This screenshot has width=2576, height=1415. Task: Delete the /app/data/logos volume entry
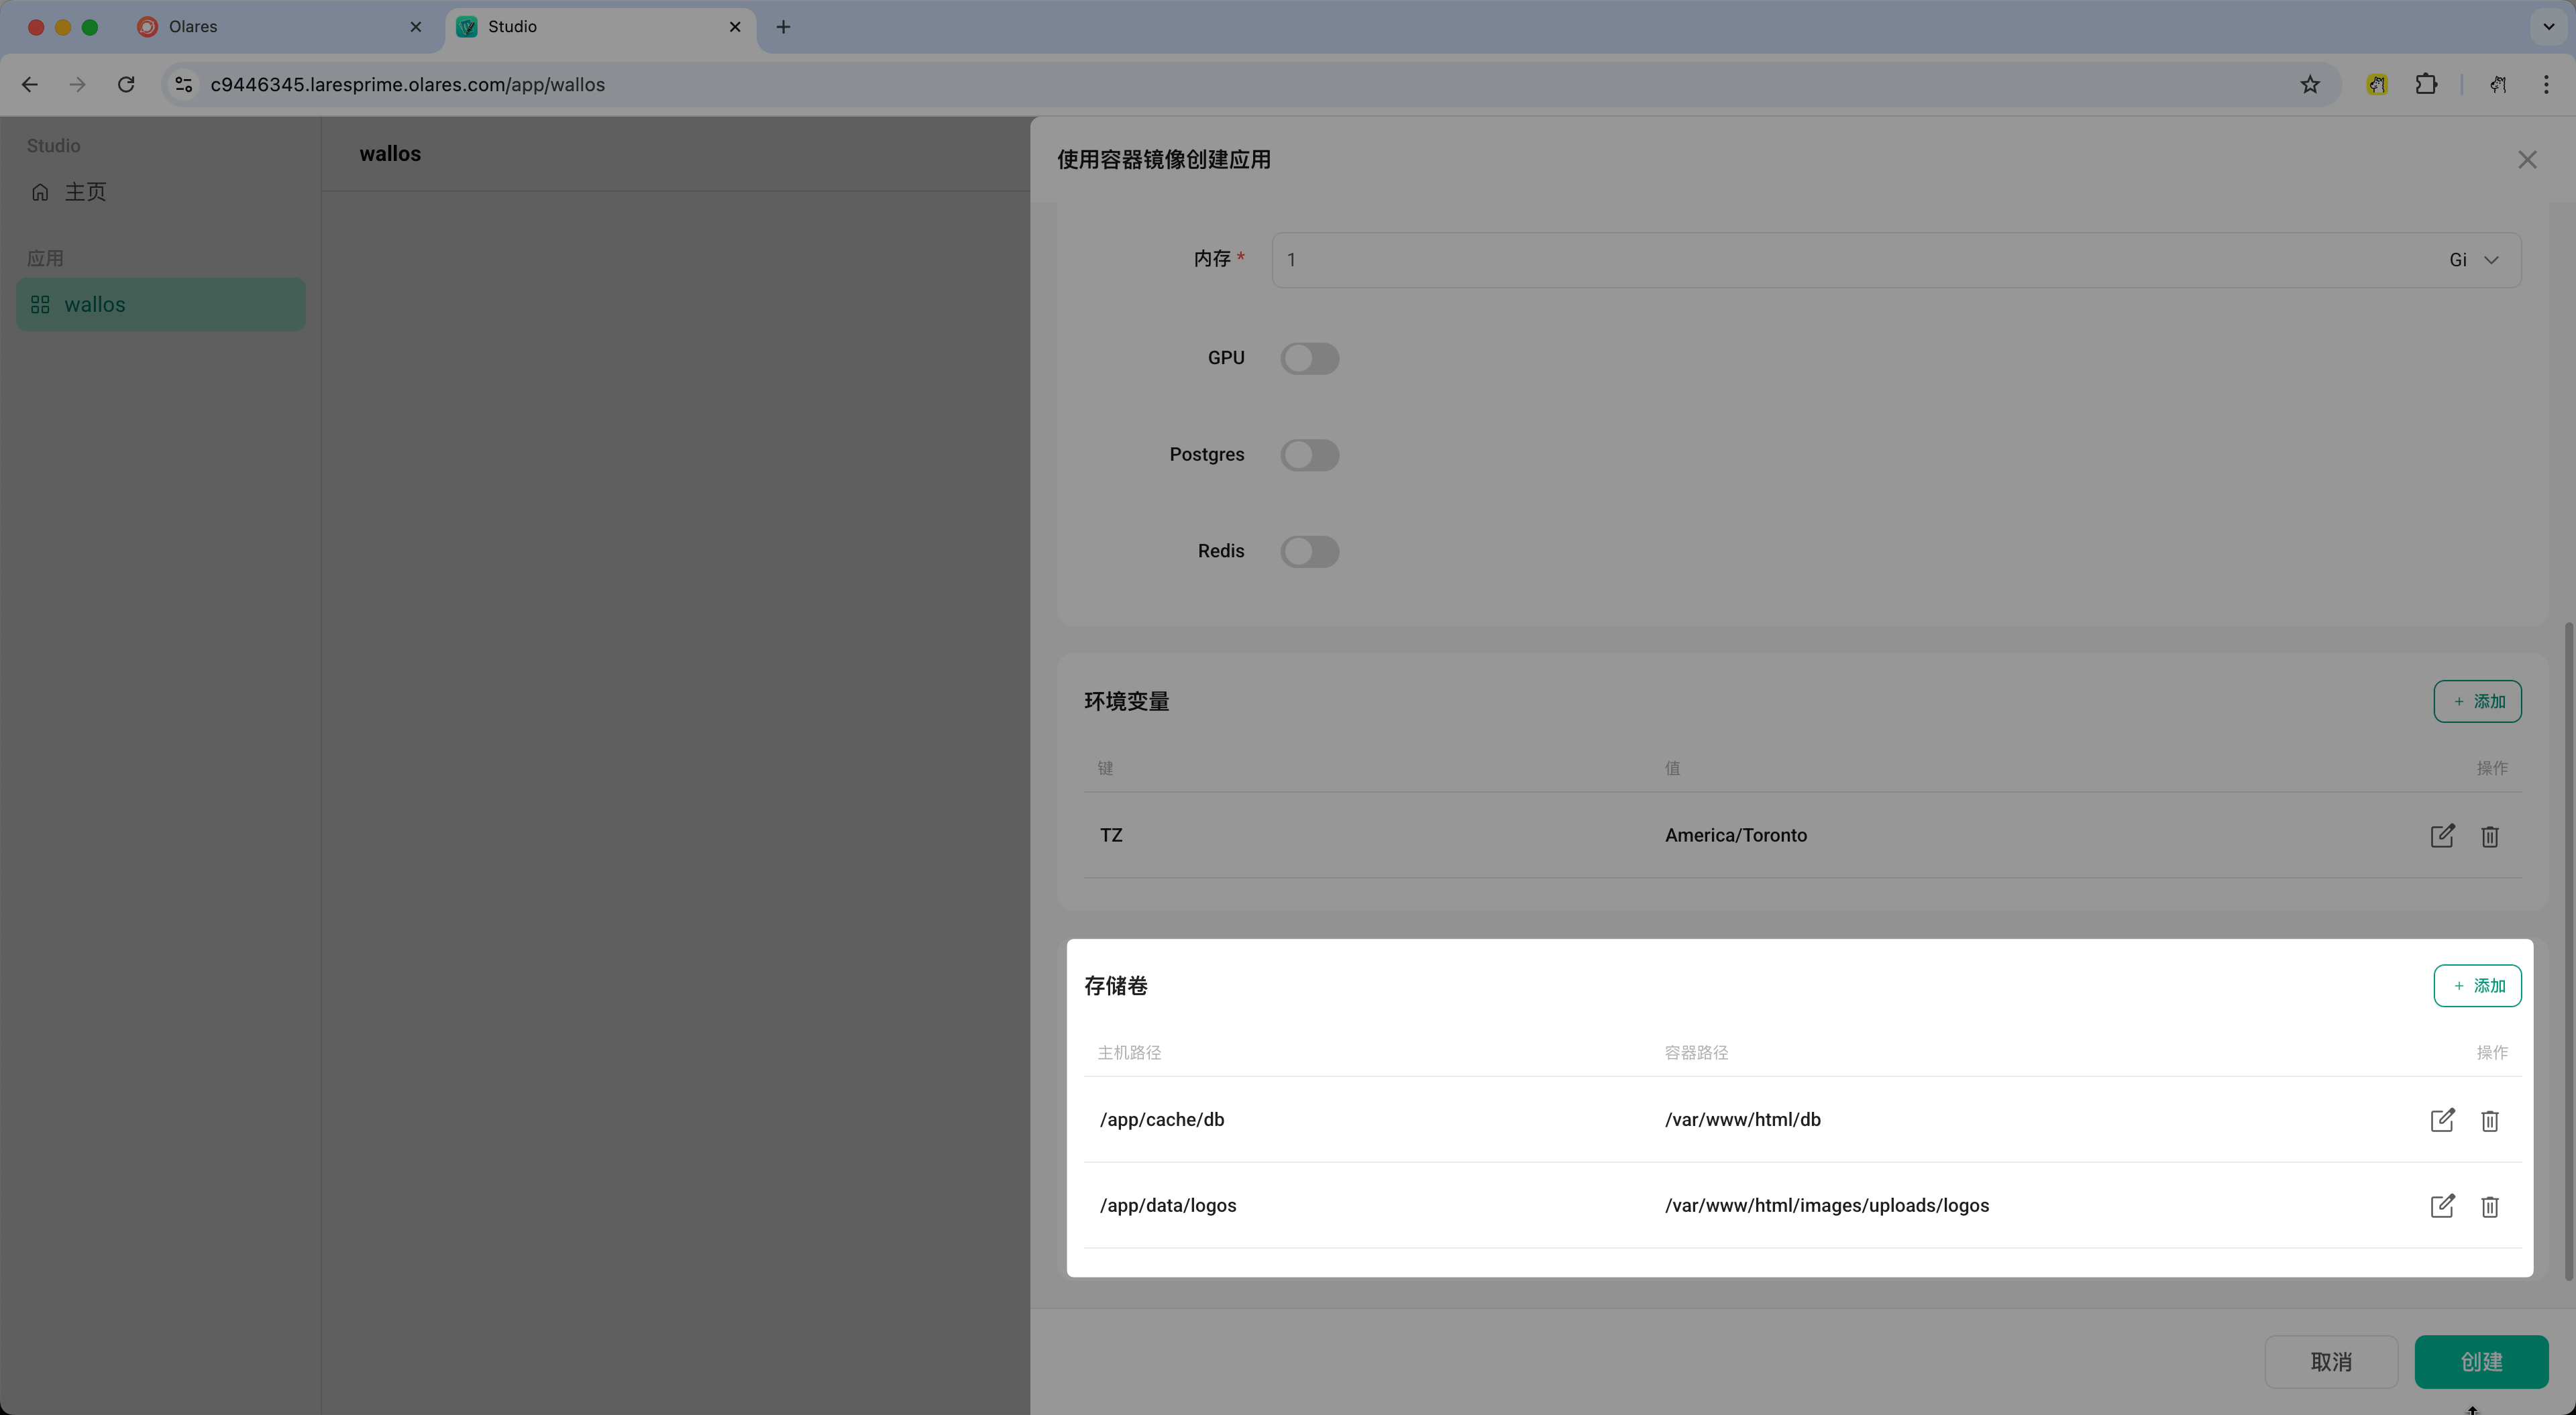[x=2489, y=1206]
